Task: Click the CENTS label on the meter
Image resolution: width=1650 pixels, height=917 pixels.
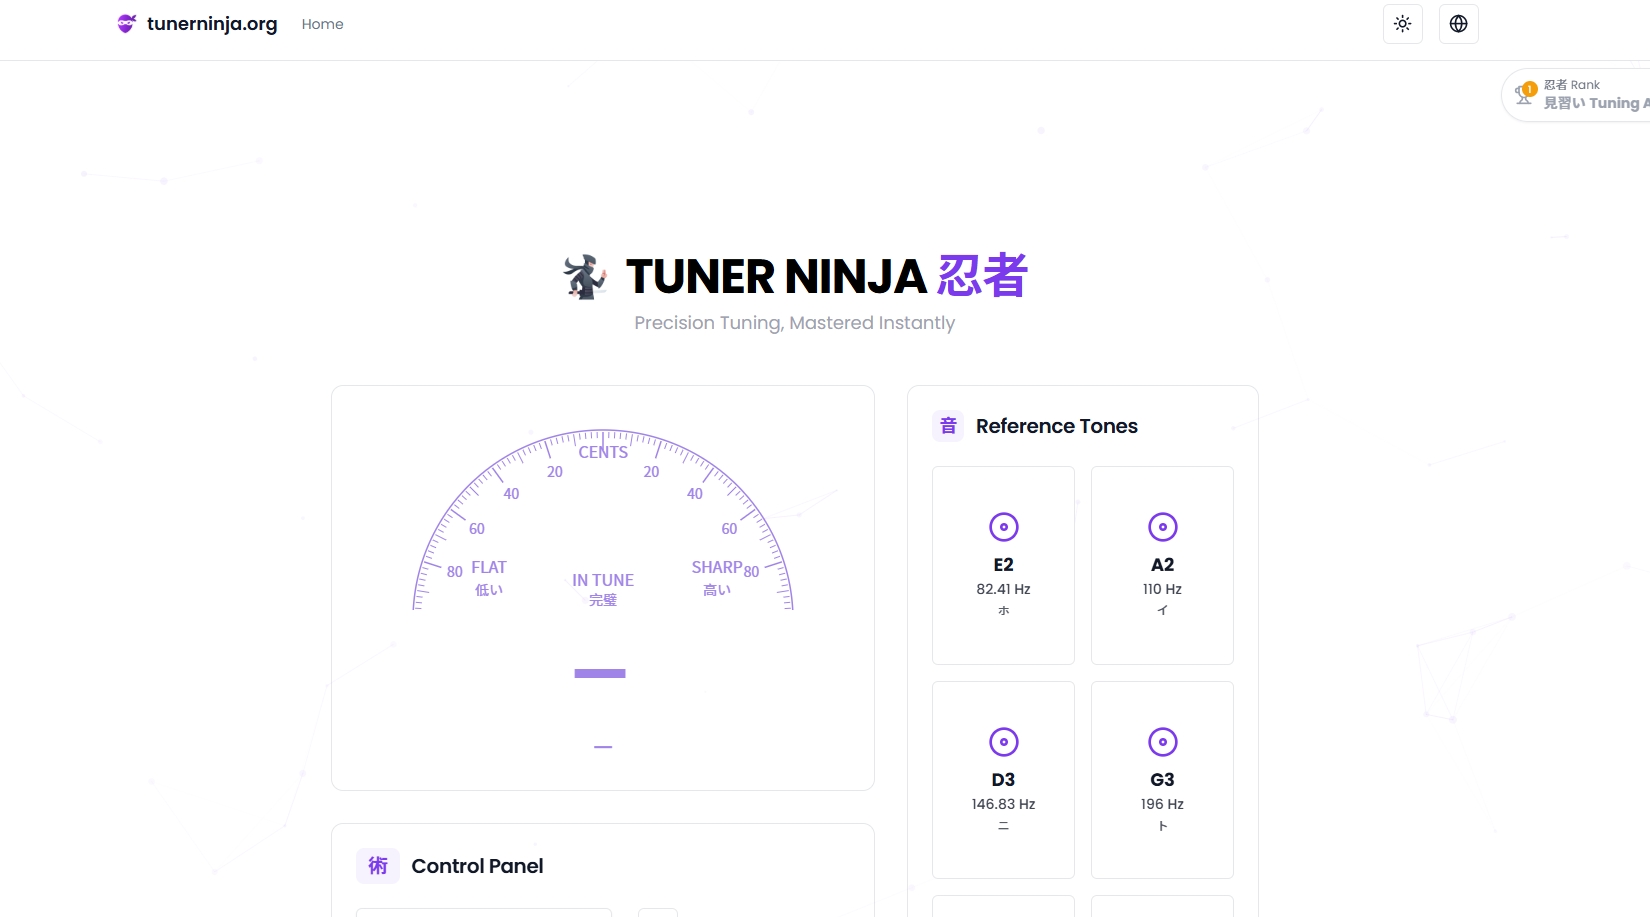Action: pyautogui.click(x=603, y=453)
